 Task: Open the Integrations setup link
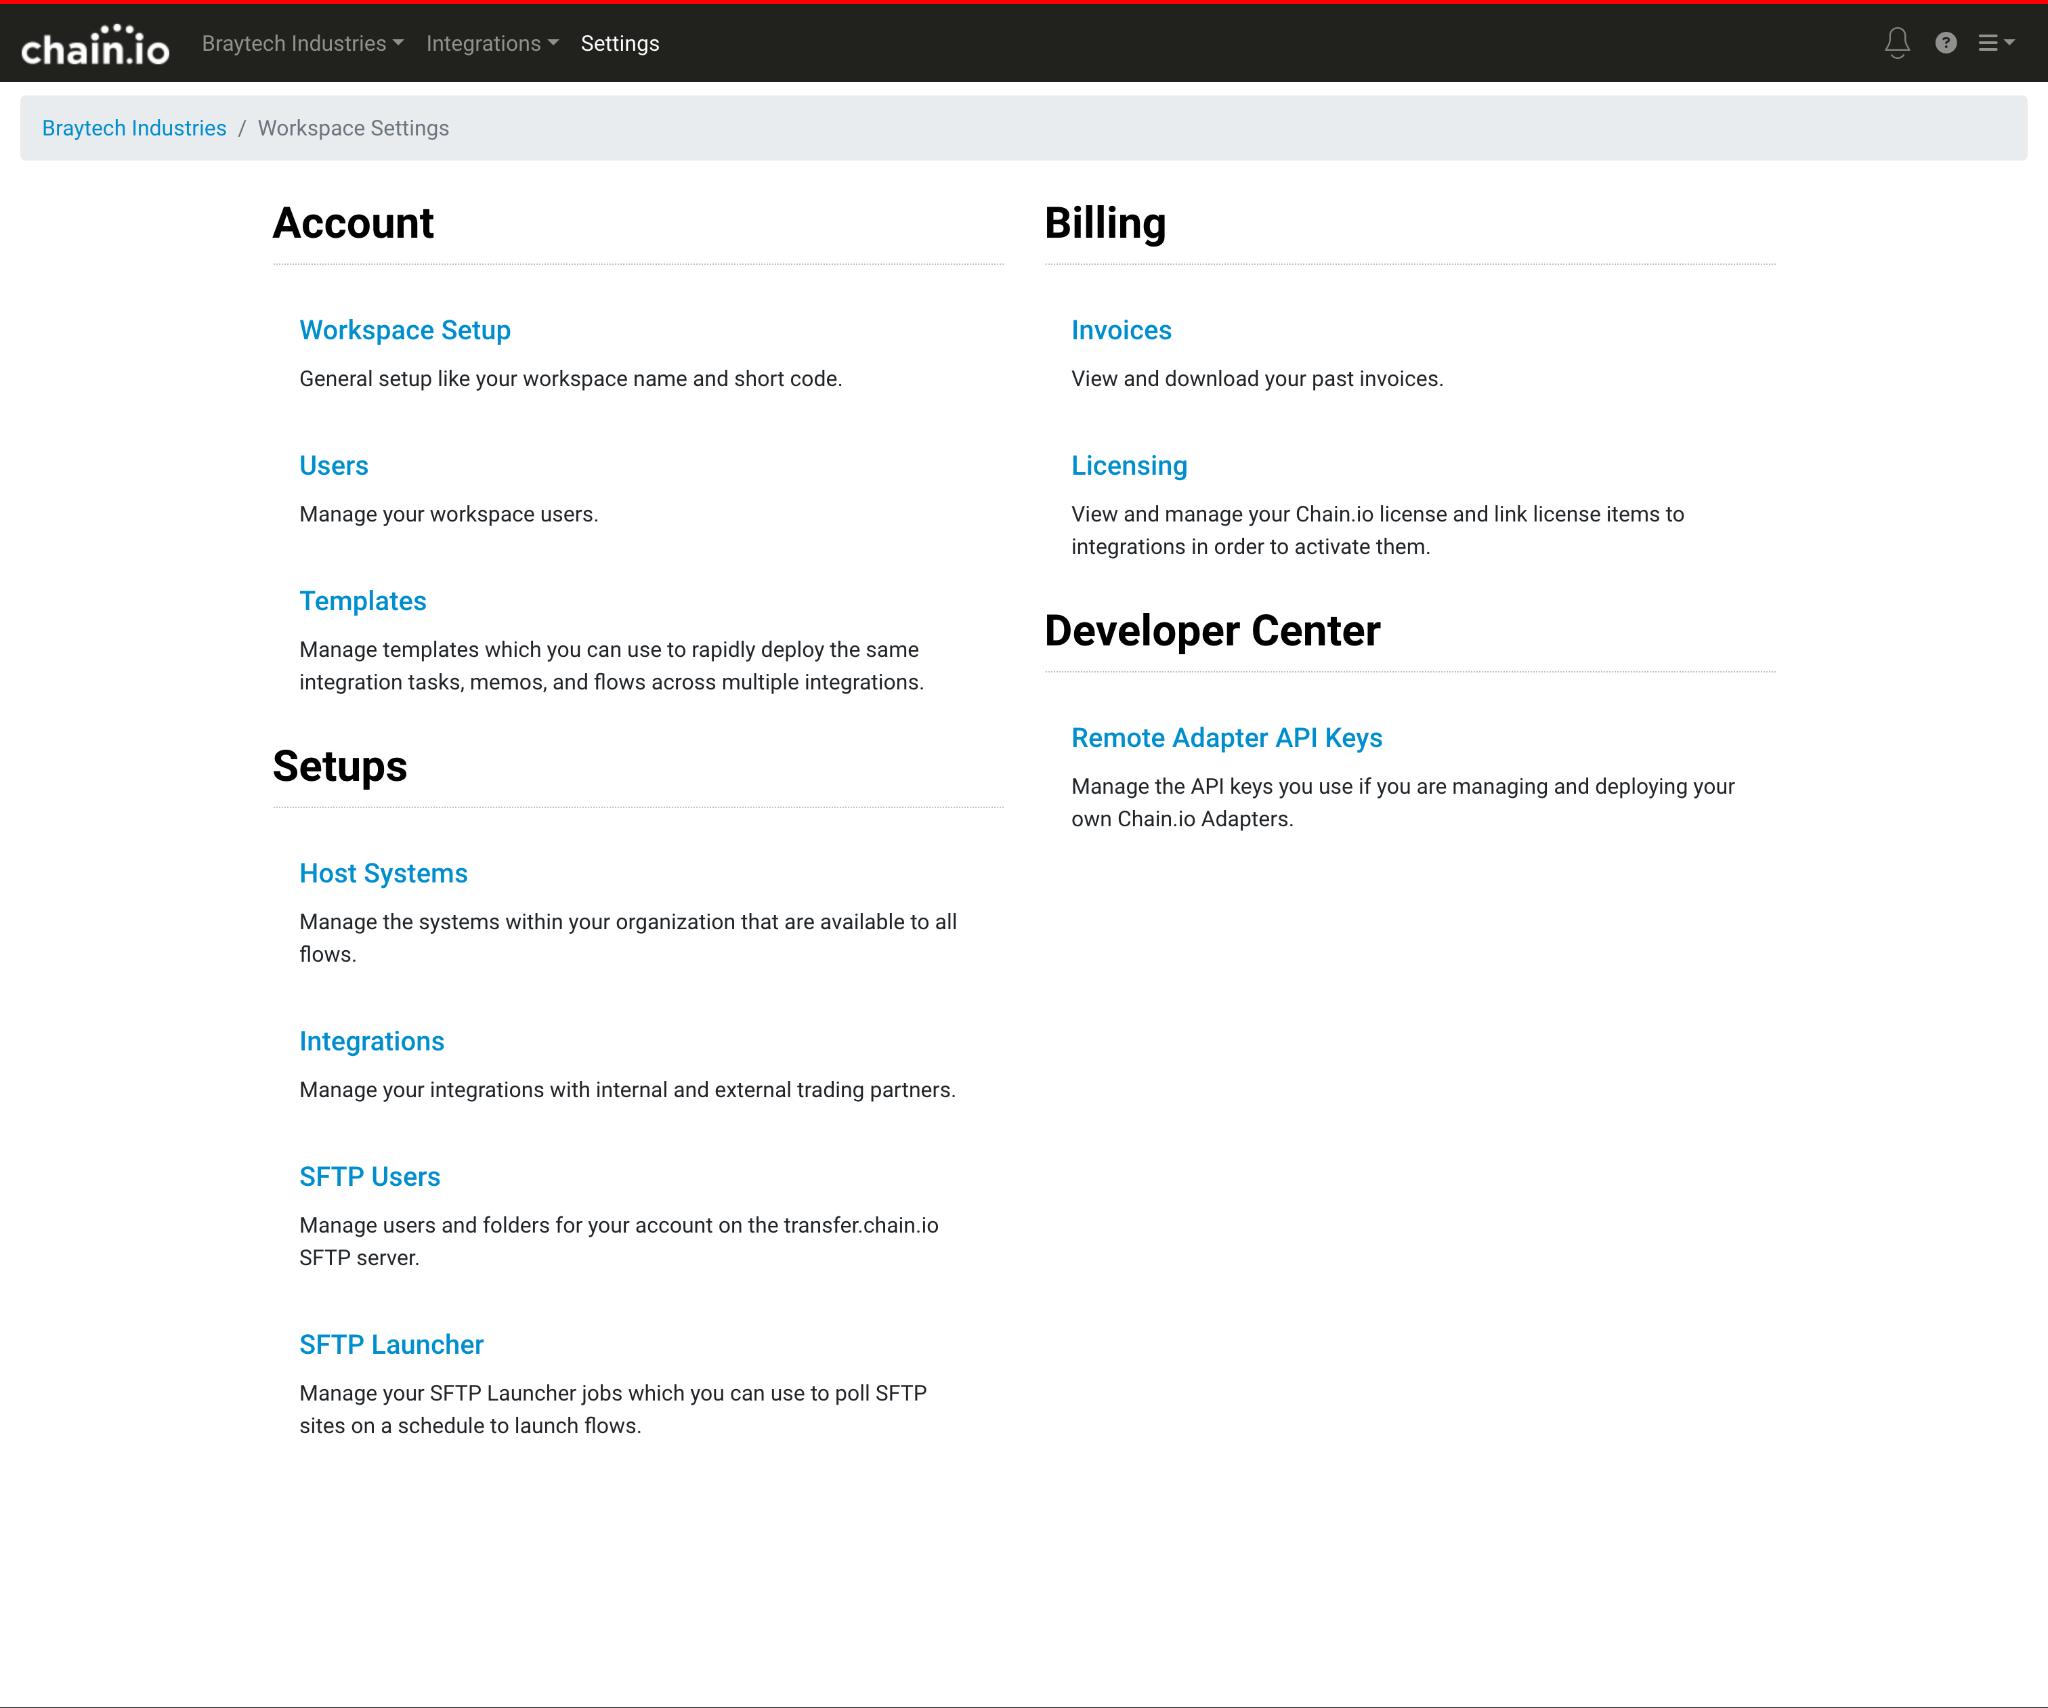coord(372,1041)
